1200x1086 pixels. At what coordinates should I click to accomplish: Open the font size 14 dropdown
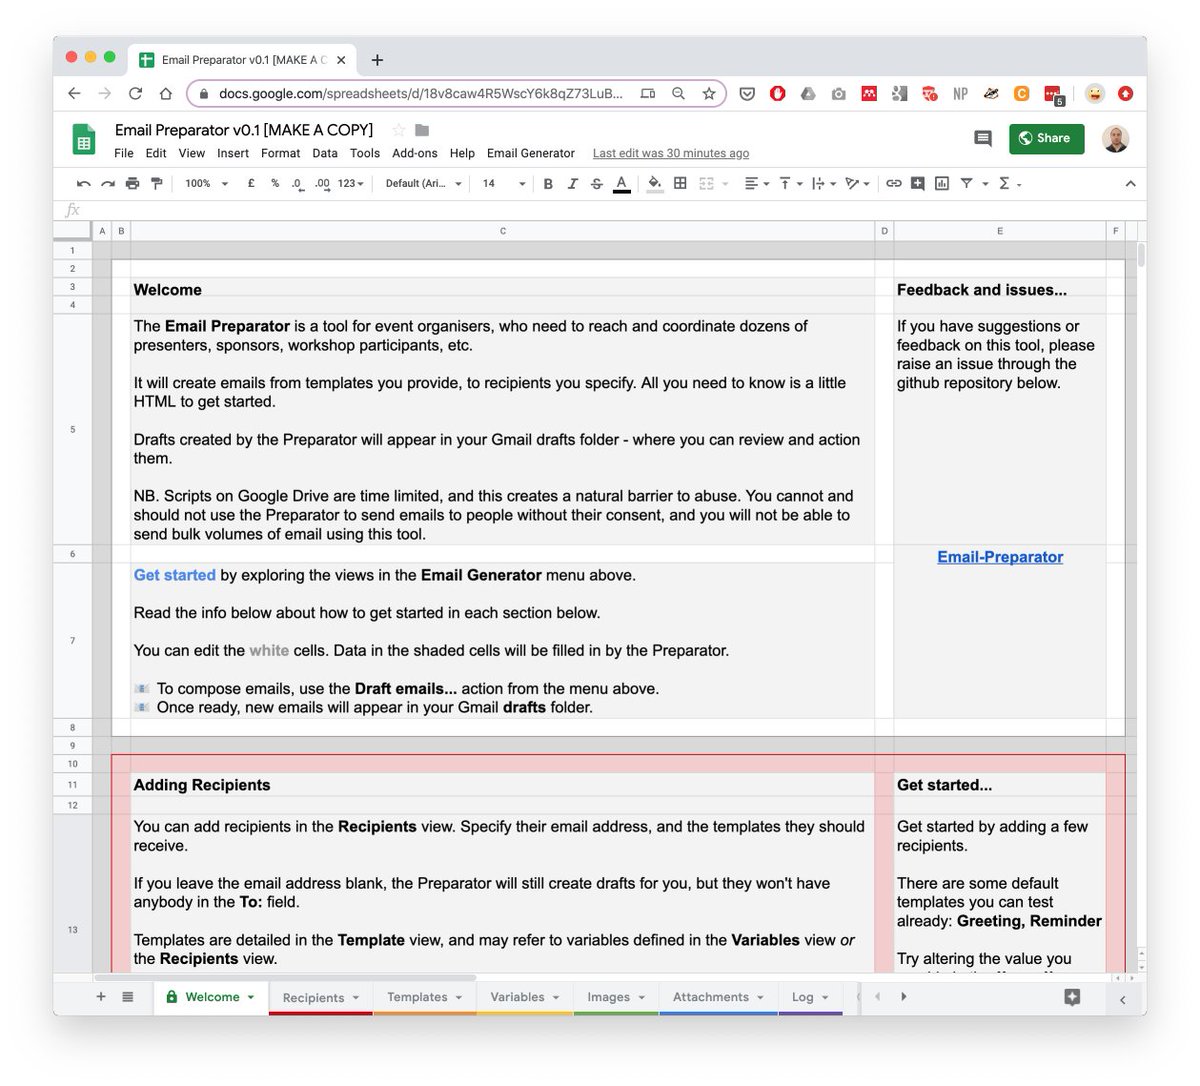pos(504,184)
